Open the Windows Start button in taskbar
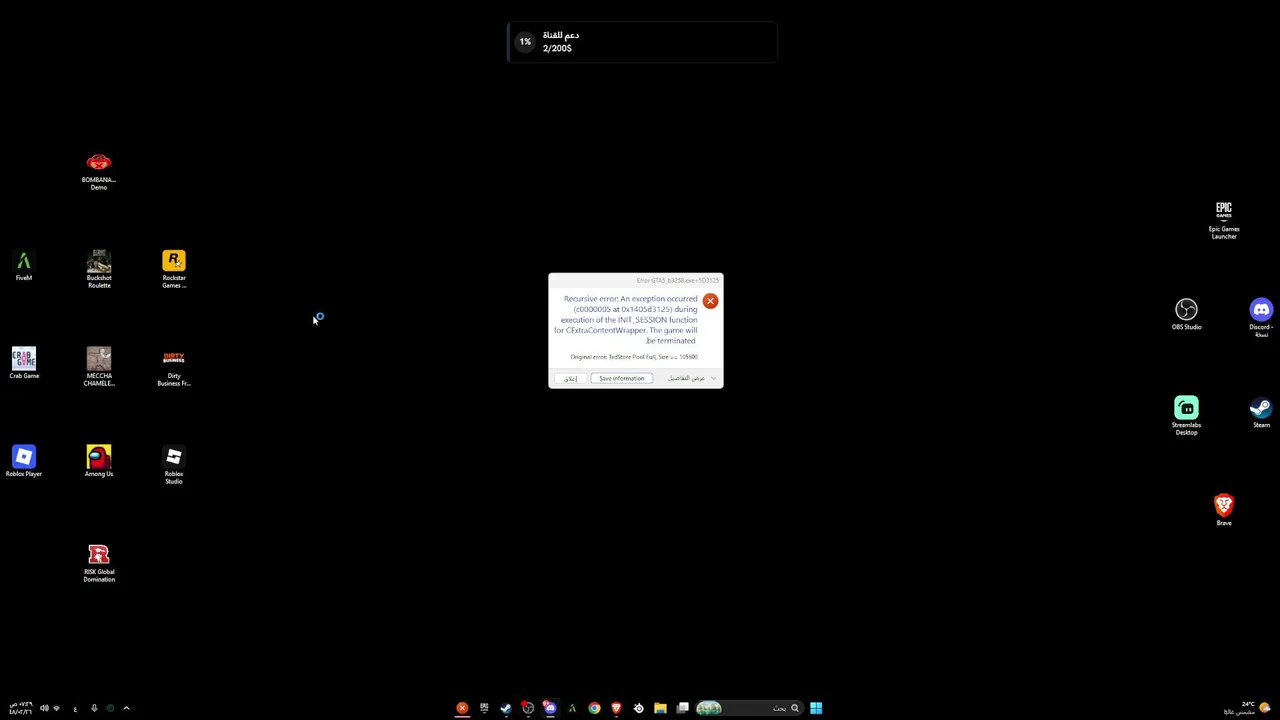Image resolution: width=1280 pixels, height=720 pixels. point(816,708)
